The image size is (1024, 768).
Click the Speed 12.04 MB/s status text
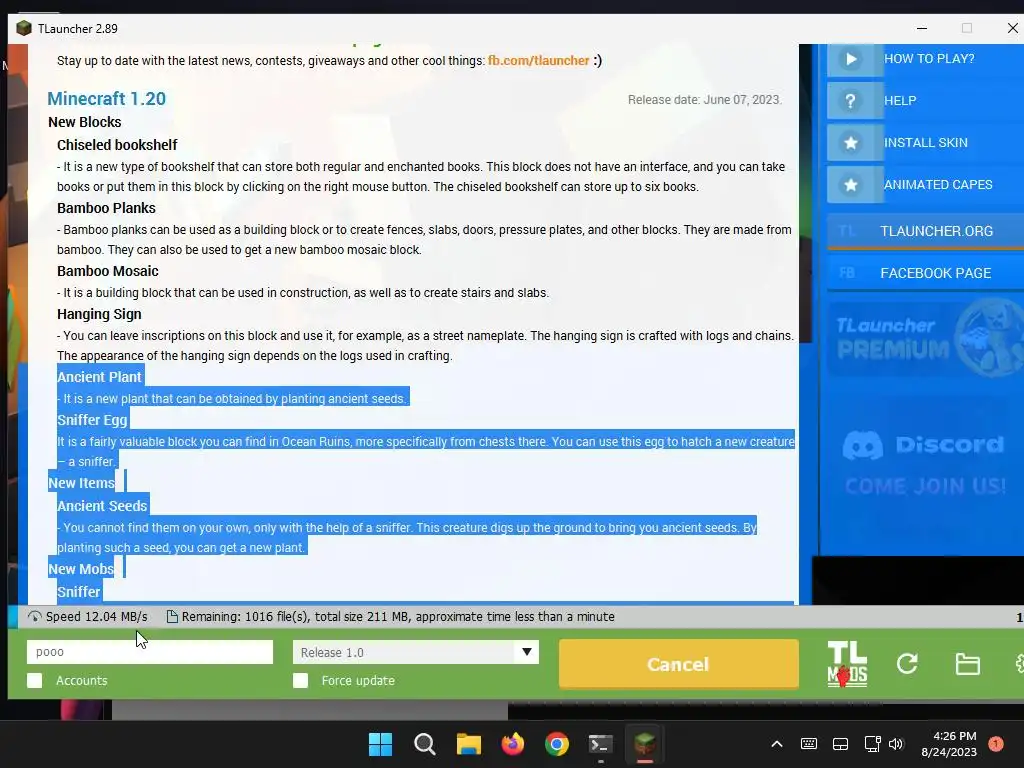point(96,616)
